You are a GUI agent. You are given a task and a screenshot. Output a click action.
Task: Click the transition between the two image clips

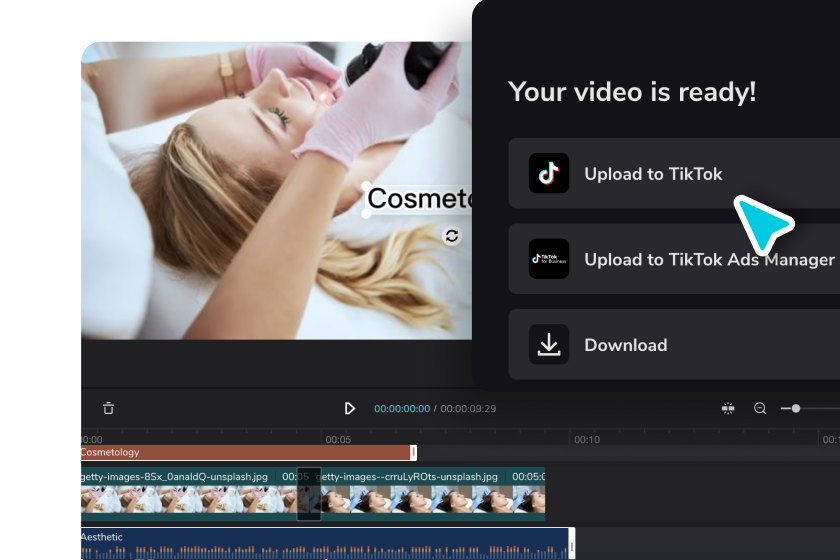click(x=309, y=494)
